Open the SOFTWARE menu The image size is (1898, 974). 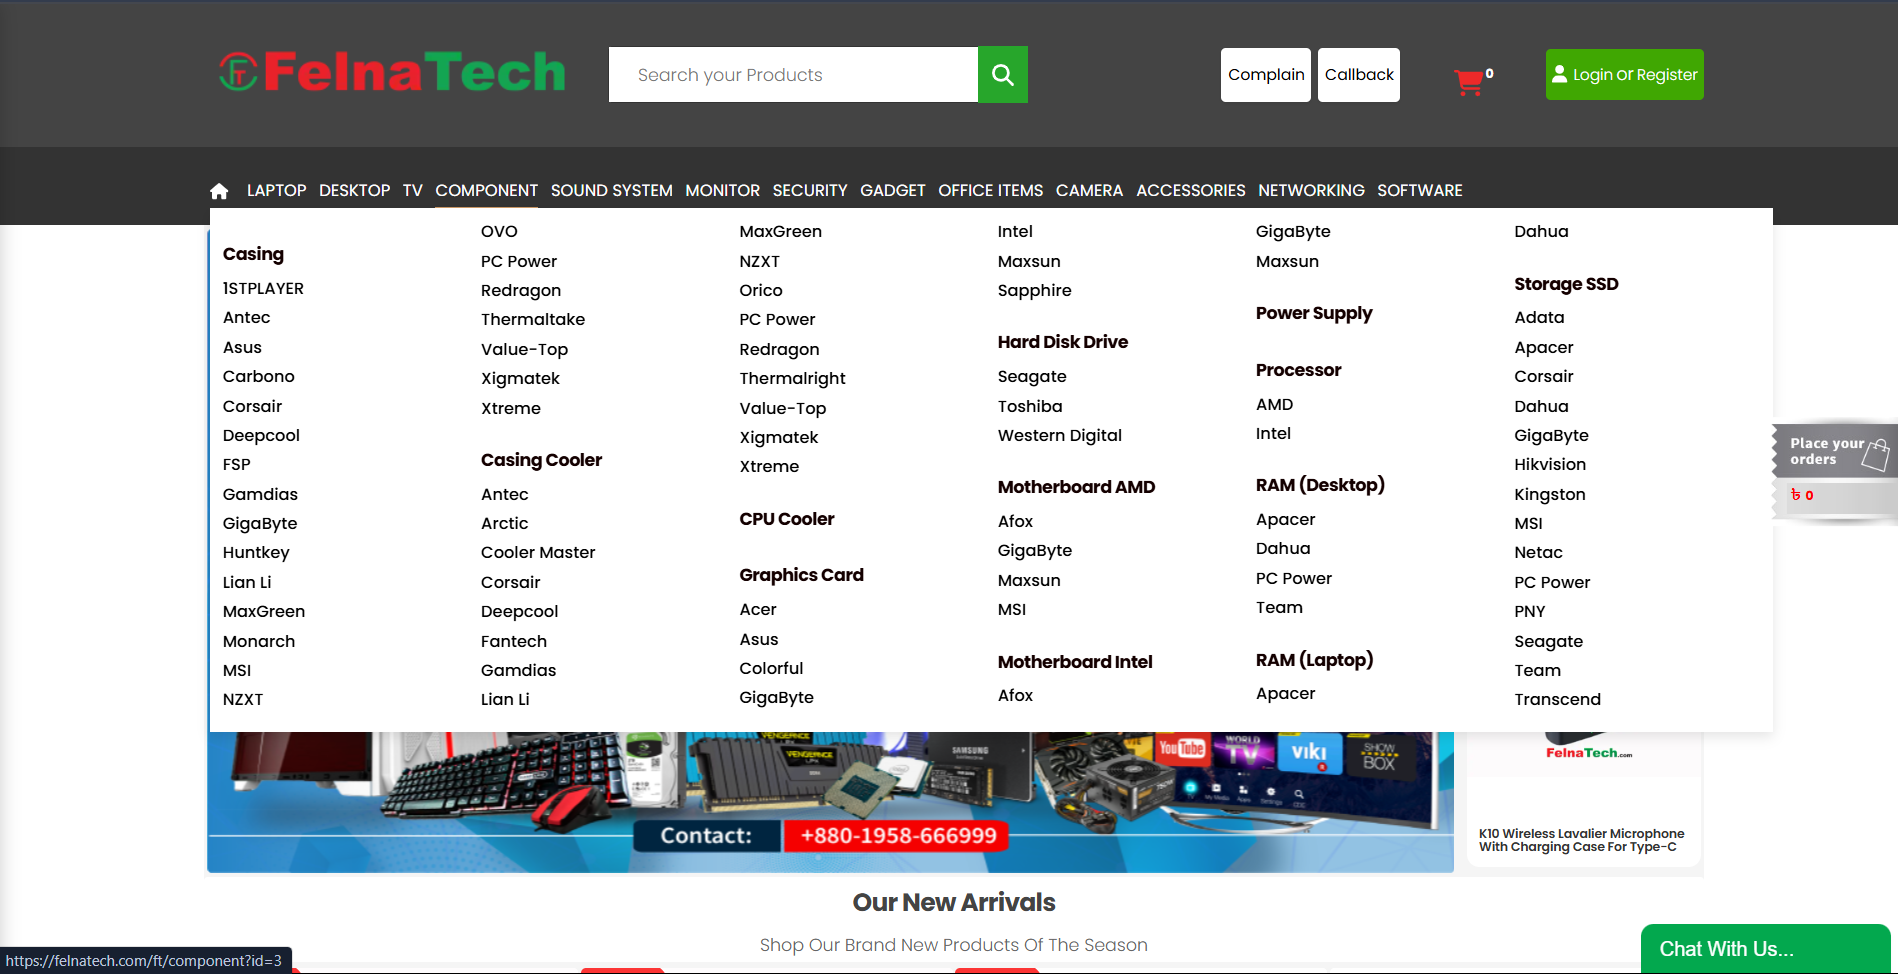tap(1420, 190)
